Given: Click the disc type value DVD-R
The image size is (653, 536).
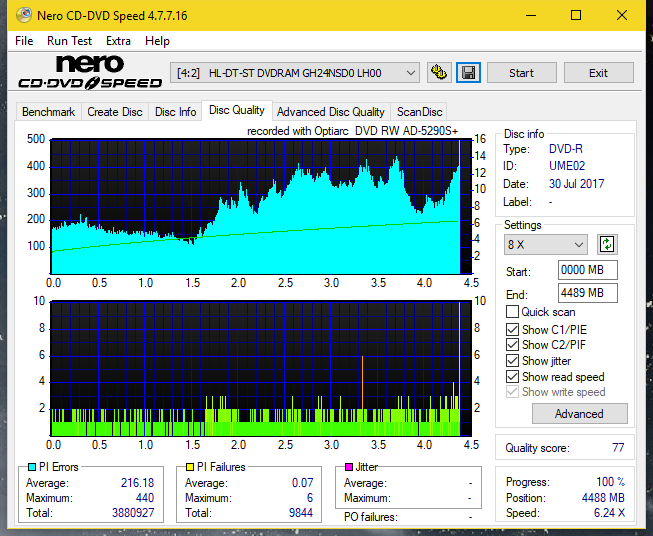Looking at the screenshot, I should [x=566, y=149].
